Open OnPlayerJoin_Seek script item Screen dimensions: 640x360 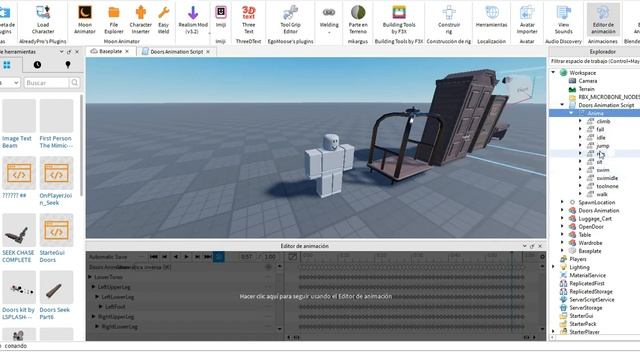pyautogui.click(x=56, y=182)
